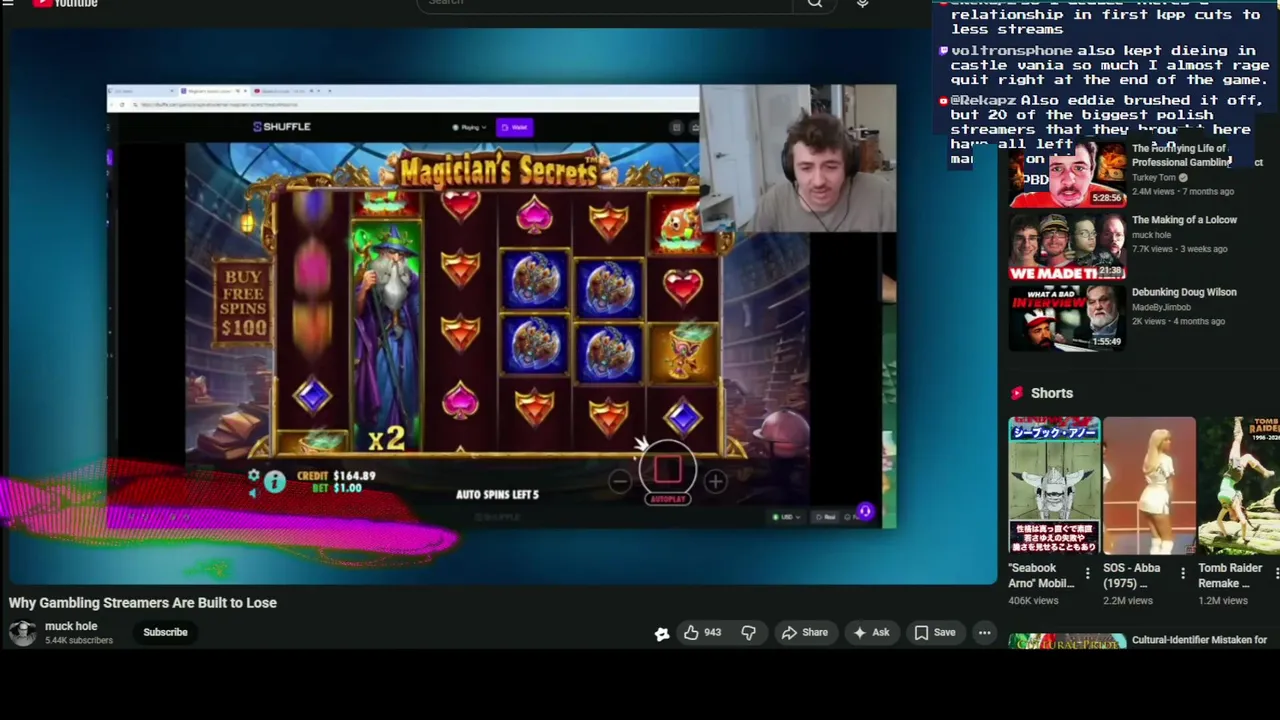This screenshot has height=720, width=1280.
Task: Open the USD currency dropdown below the game
Action: pyautogui.click(x=788, y=516)
